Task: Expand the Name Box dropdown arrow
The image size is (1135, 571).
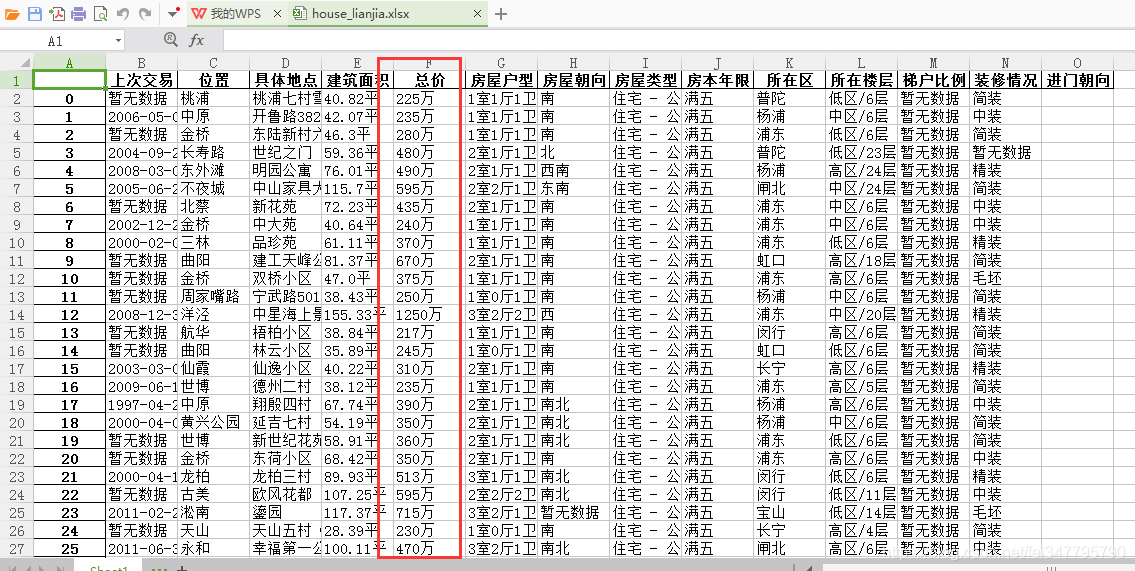Action: 118,41
